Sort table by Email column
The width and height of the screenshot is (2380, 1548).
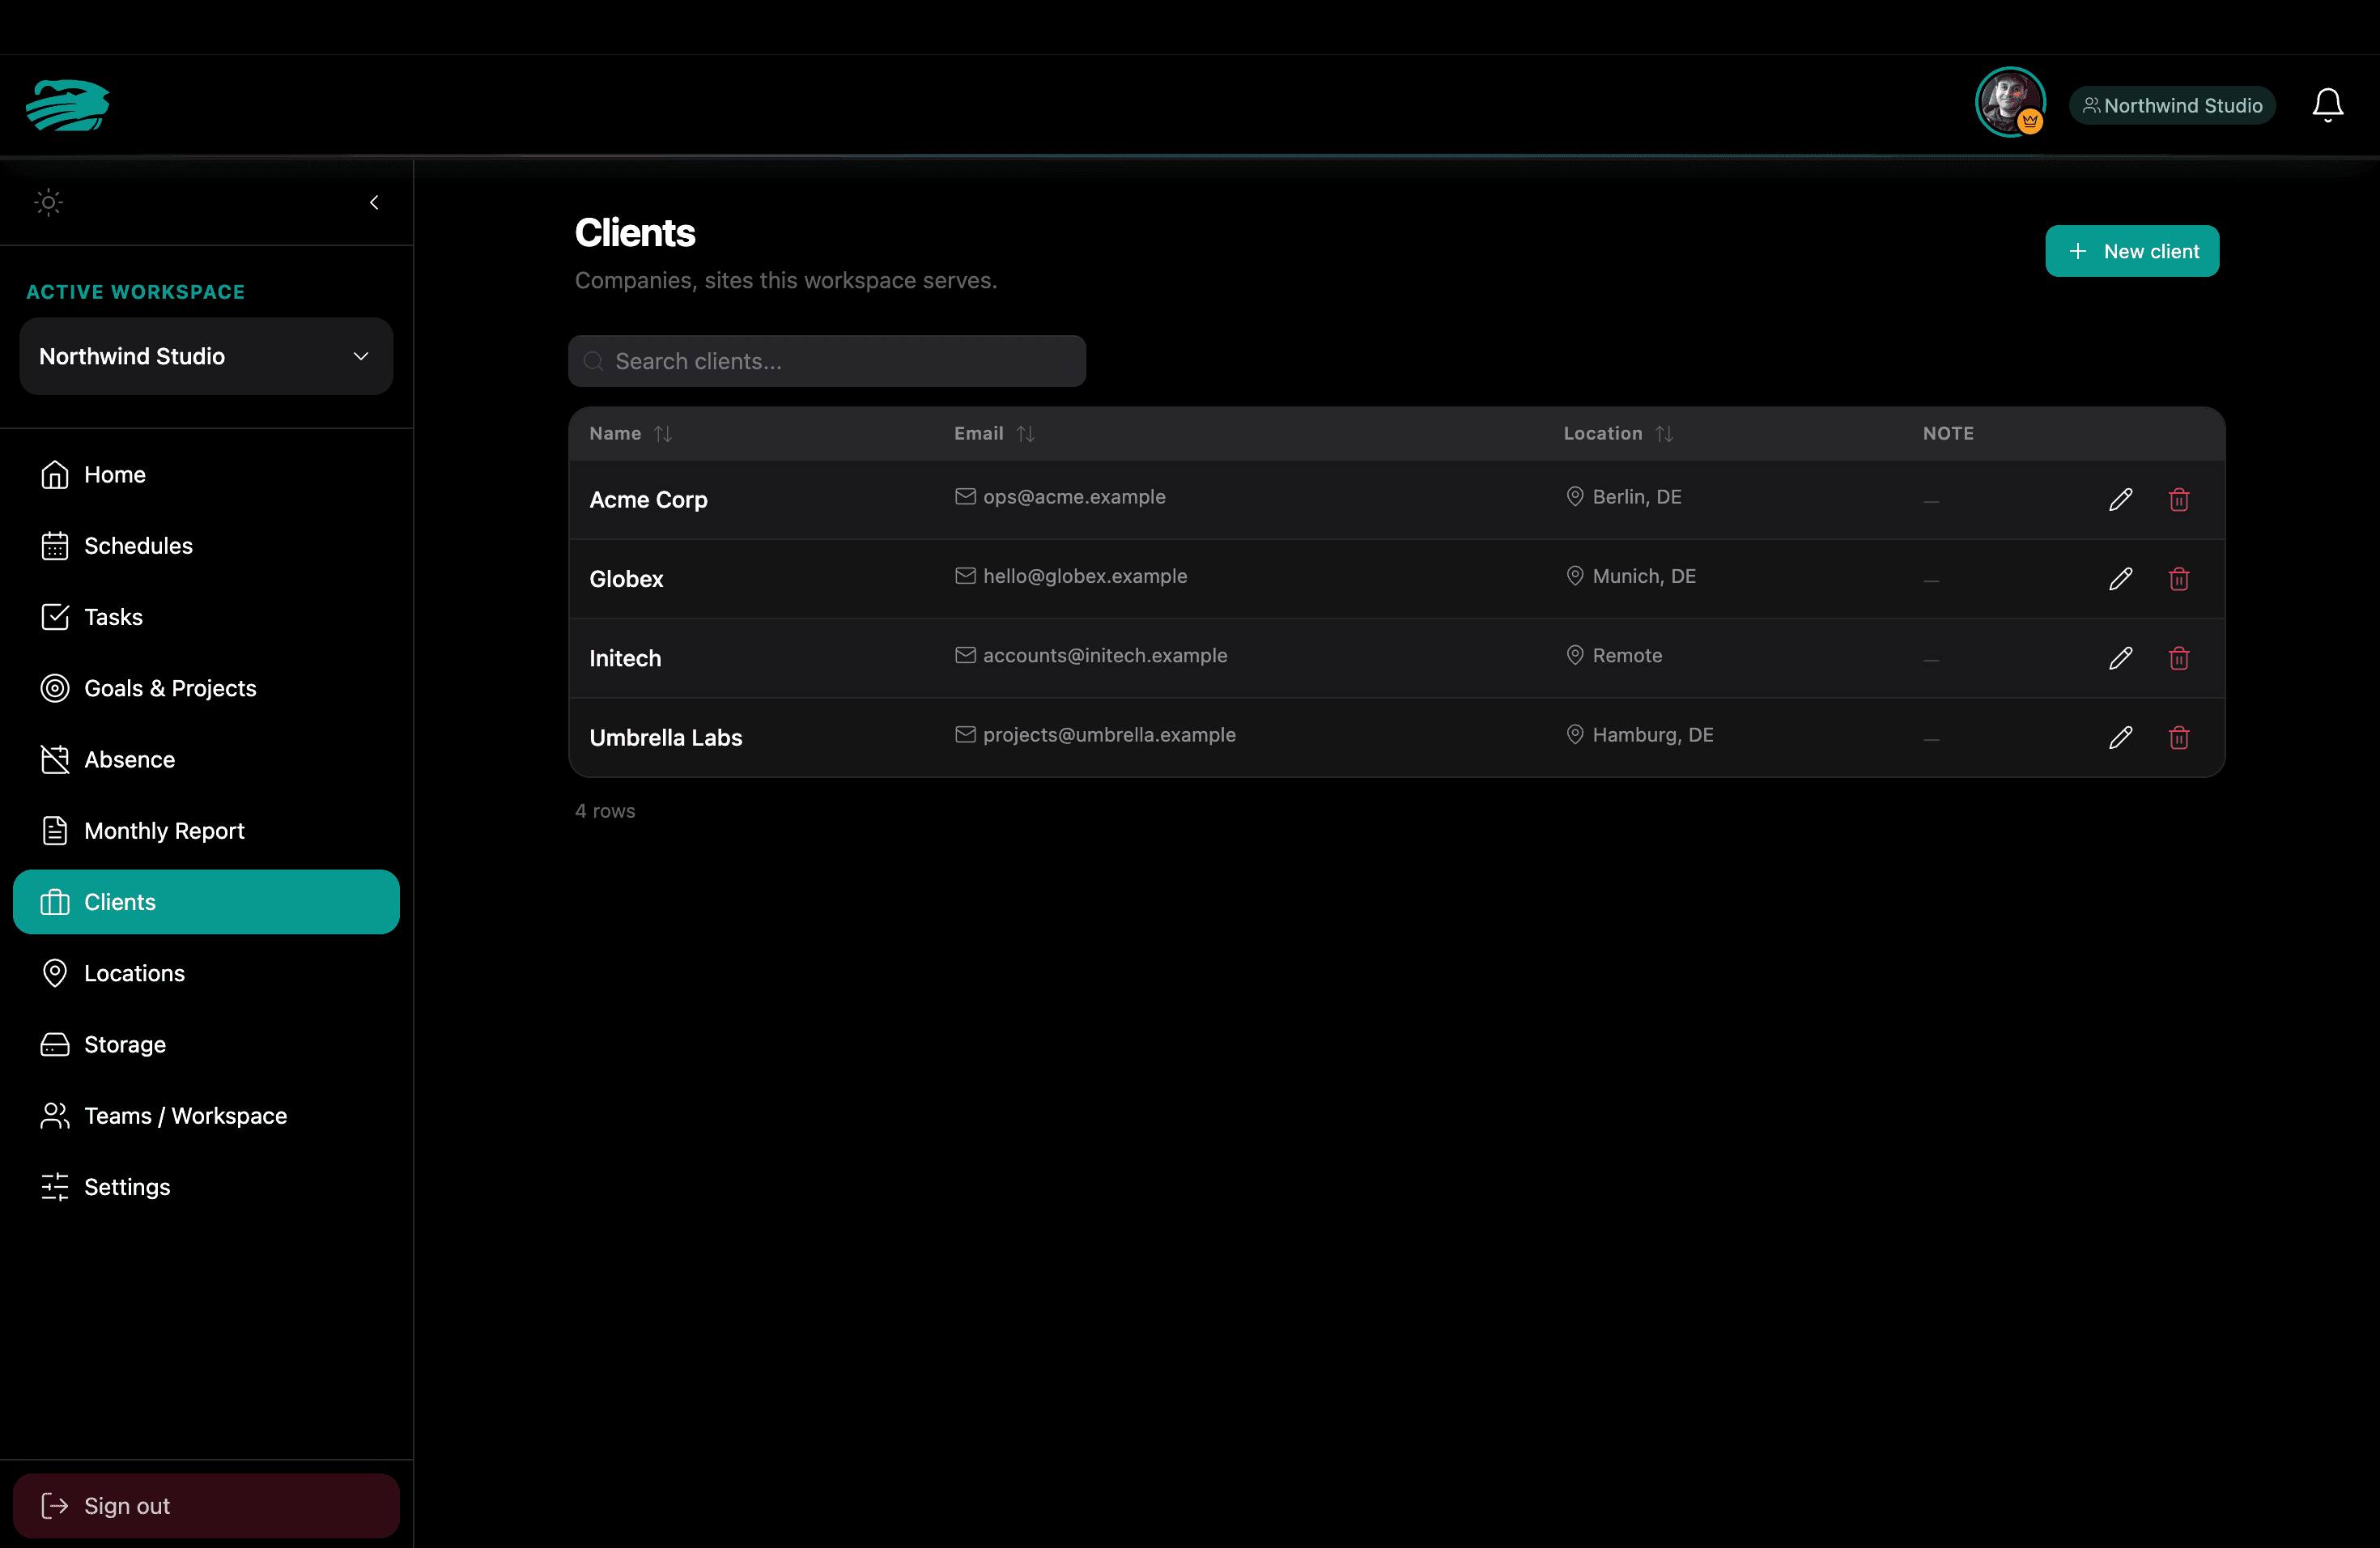(x=993, y=433)
